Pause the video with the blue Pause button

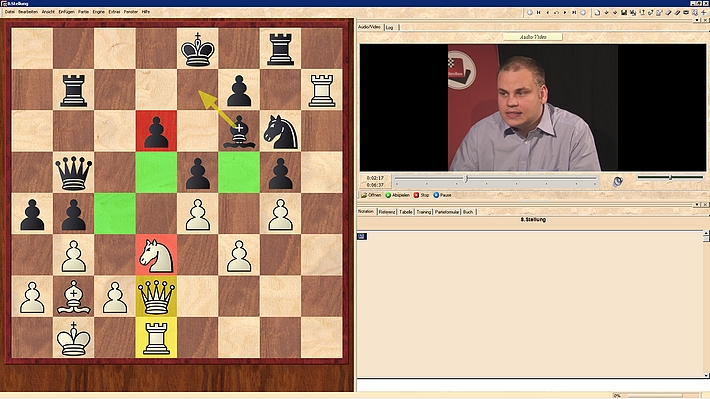point(442,195)
